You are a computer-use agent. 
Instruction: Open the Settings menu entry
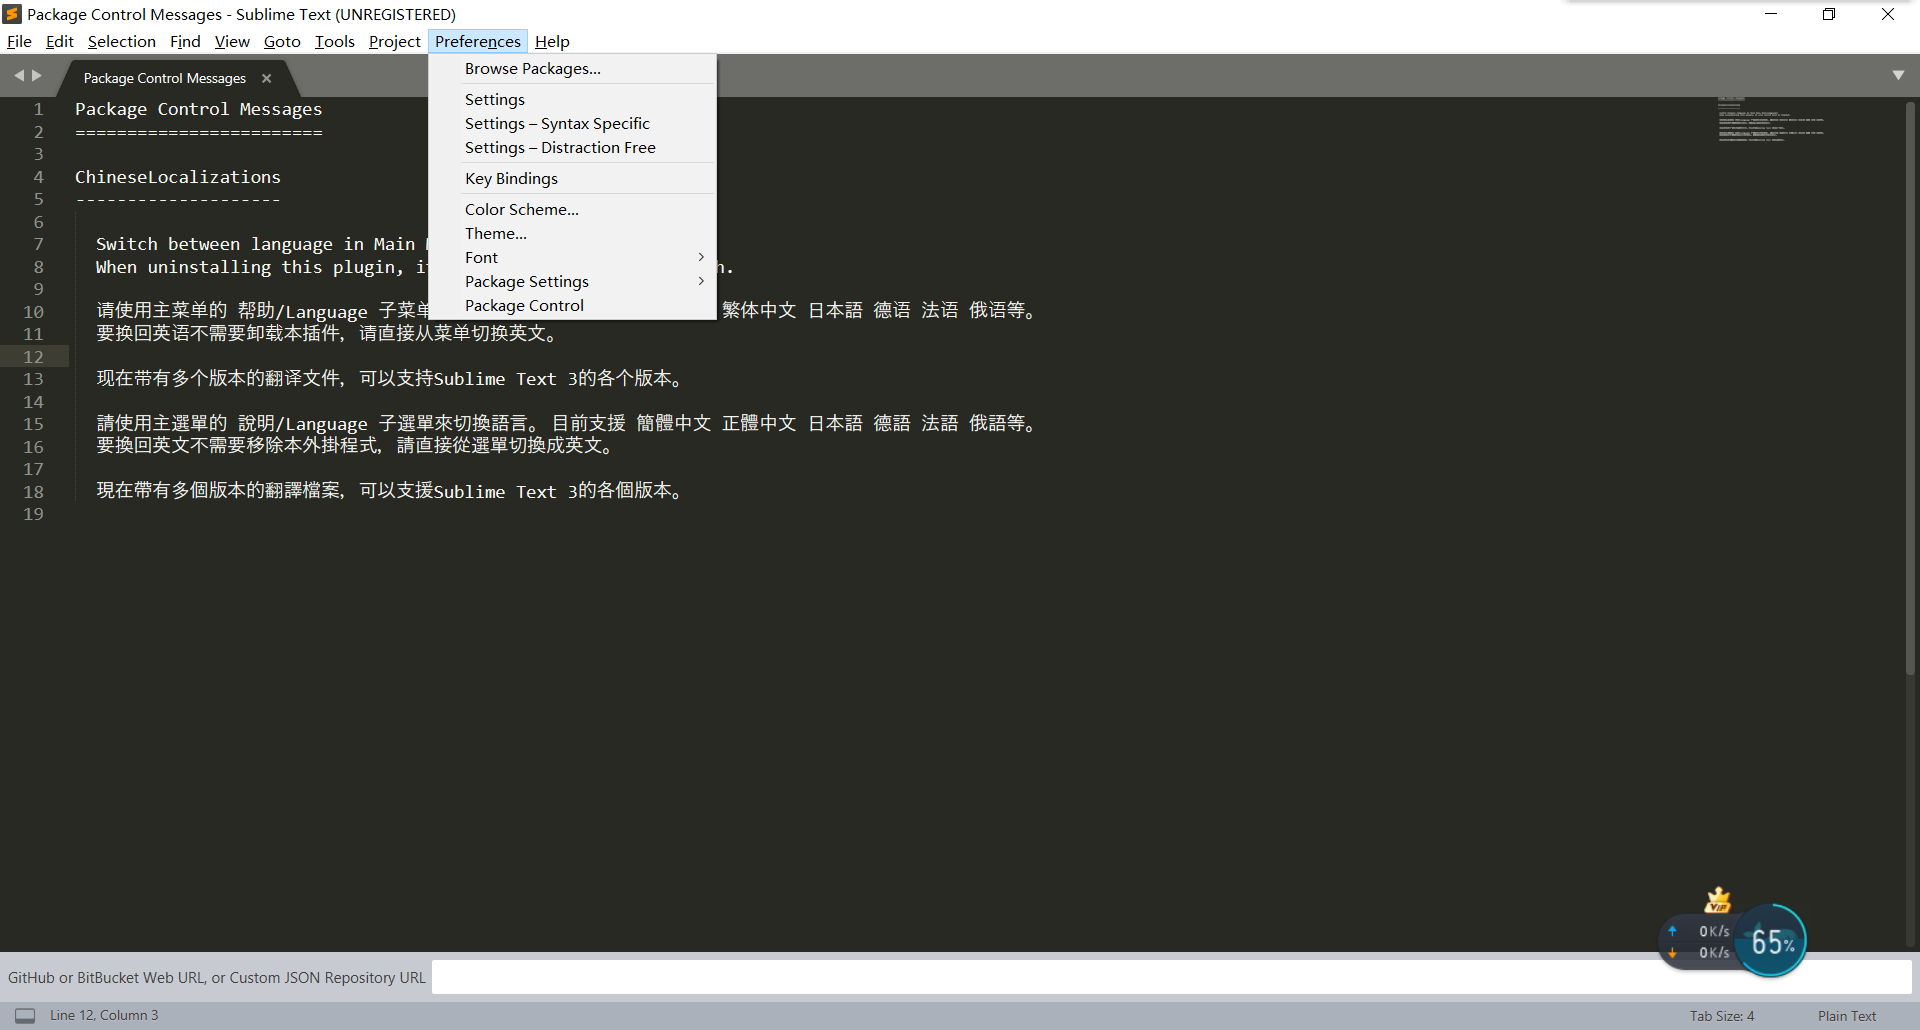572,100
